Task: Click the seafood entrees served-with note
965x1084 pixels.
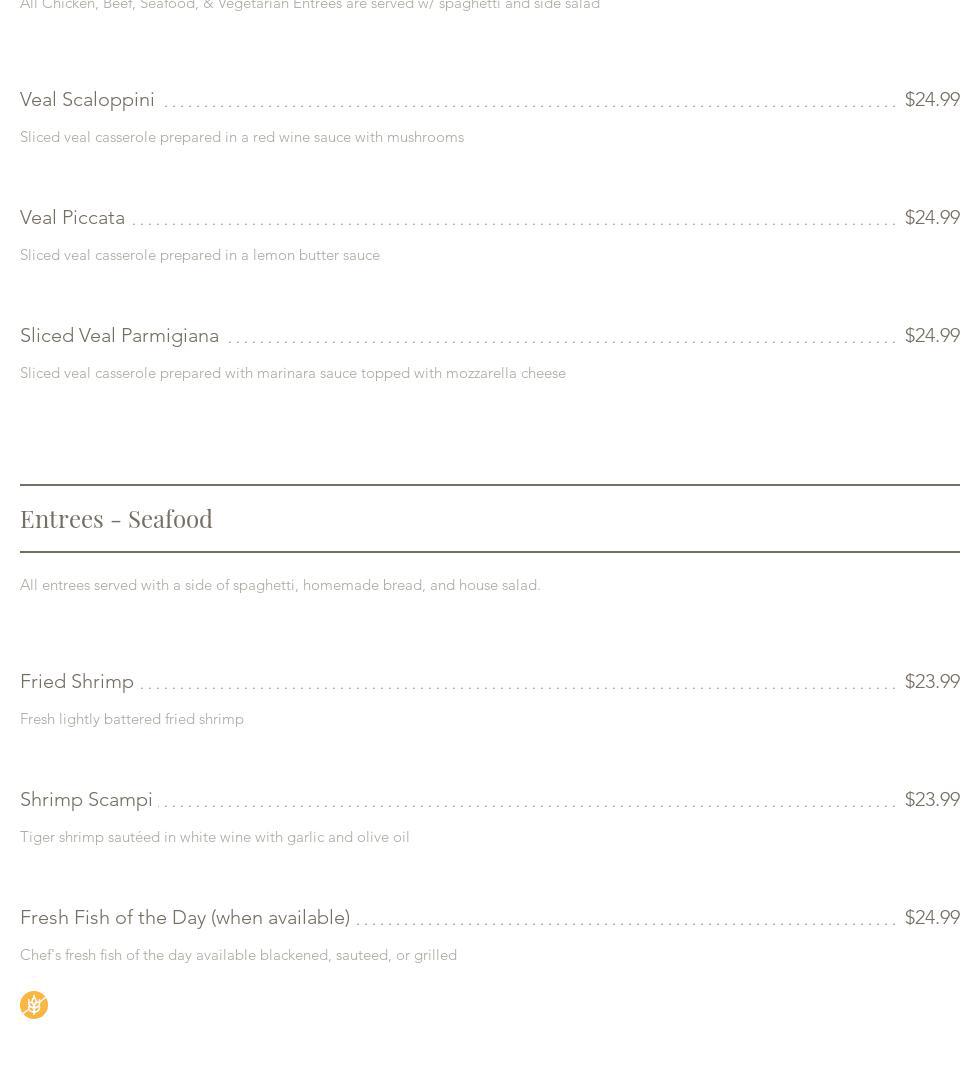Action: coord(280,586)
